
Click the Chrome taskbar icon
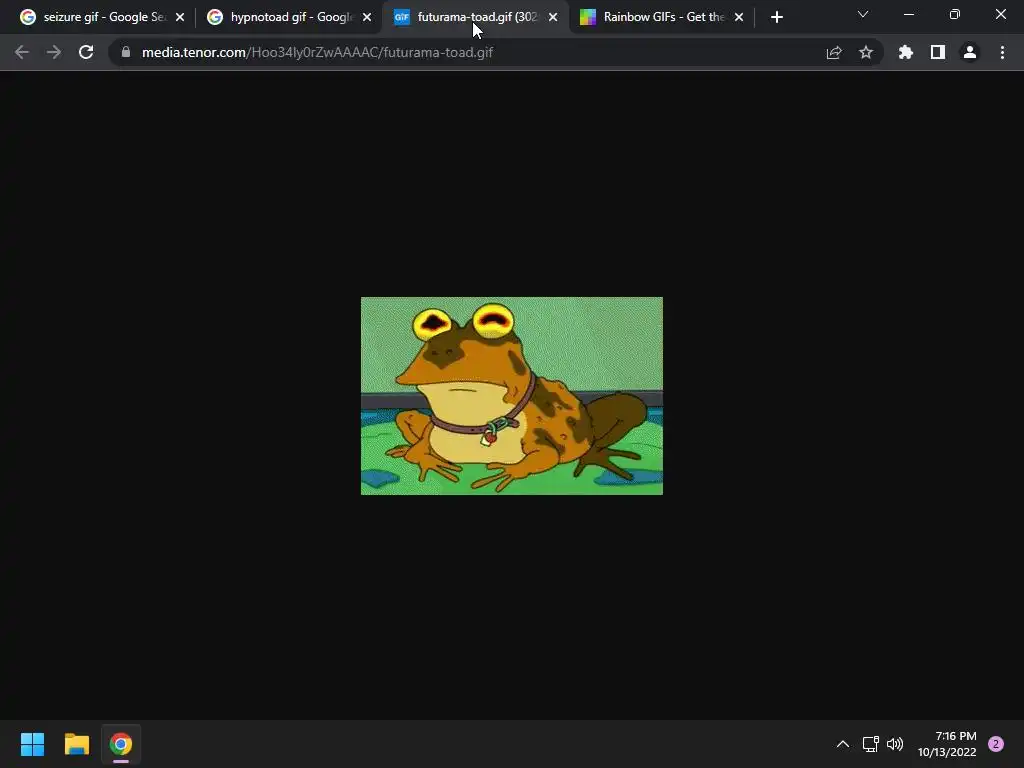pos(121,744)
